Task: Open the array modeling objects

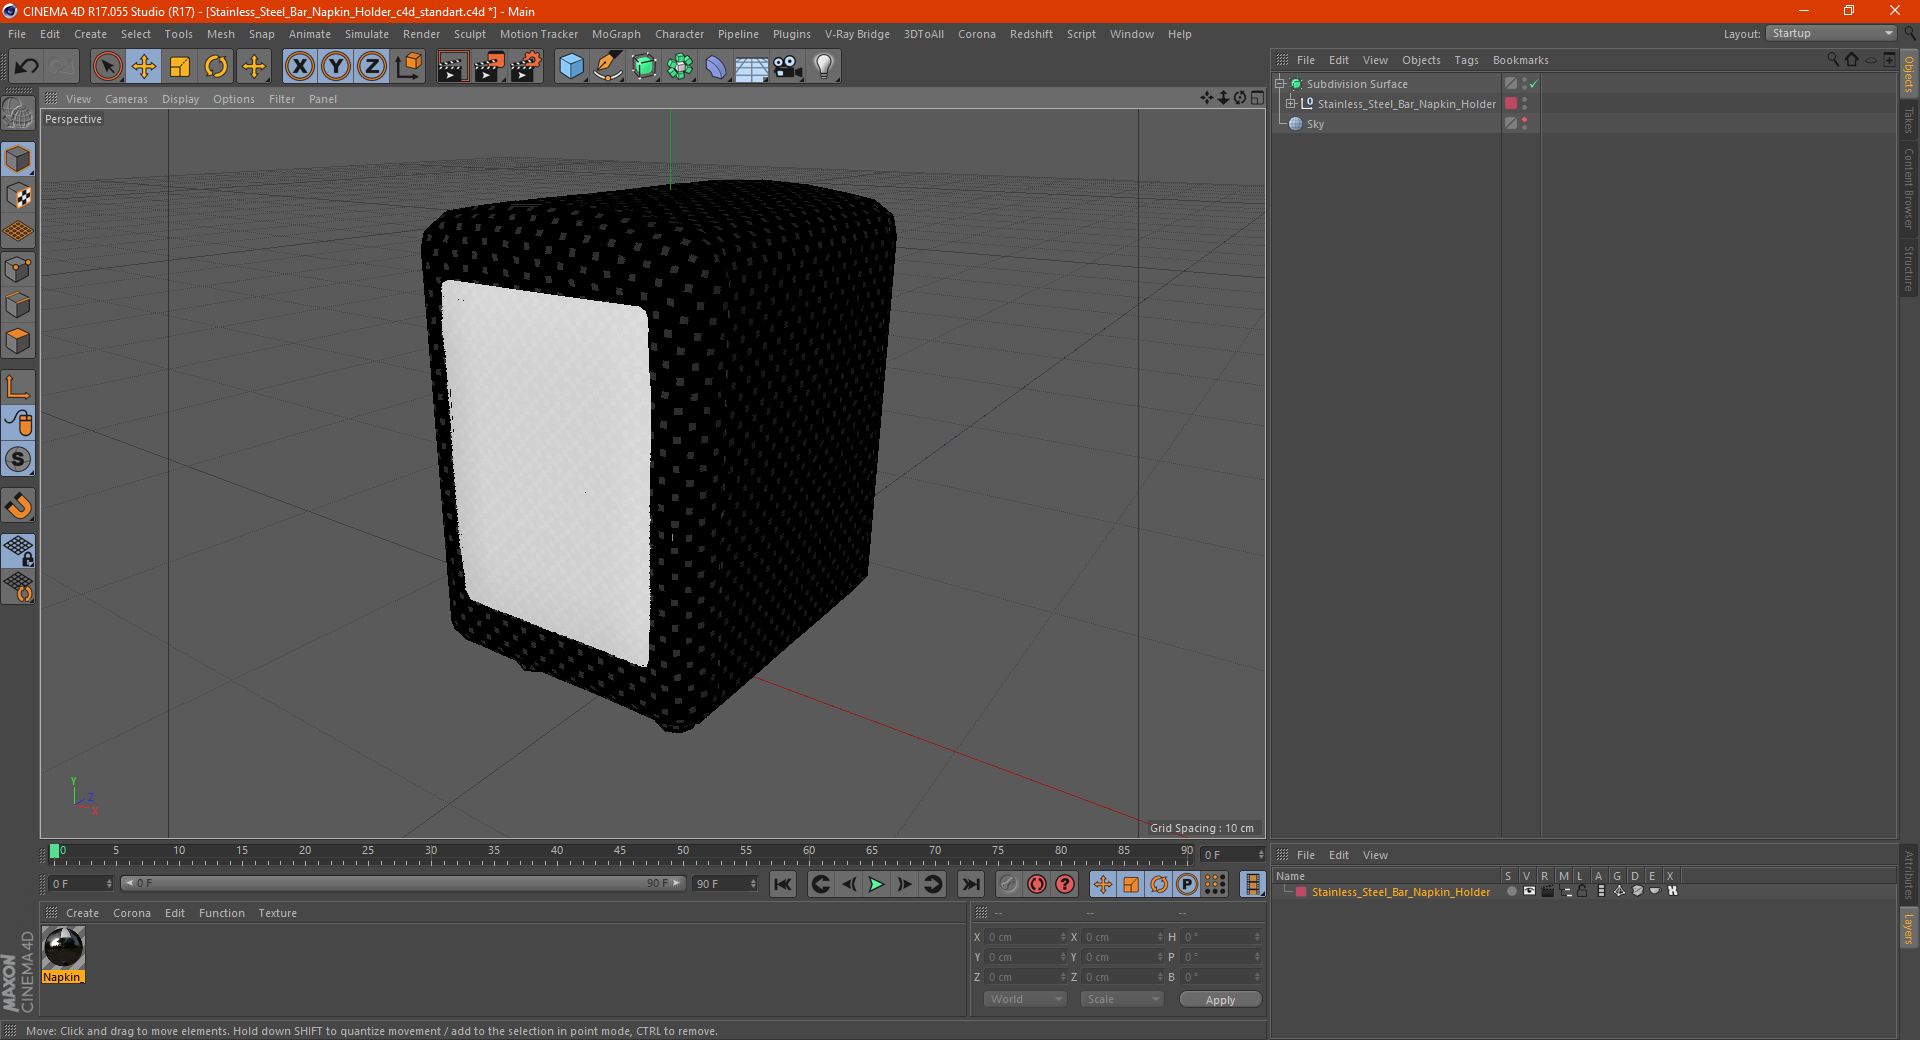Action: (680, 67)
